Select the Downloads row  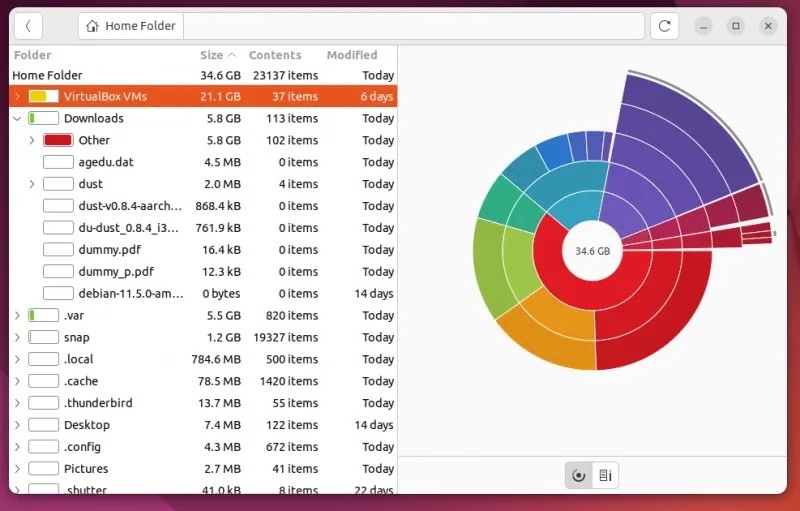203,118
